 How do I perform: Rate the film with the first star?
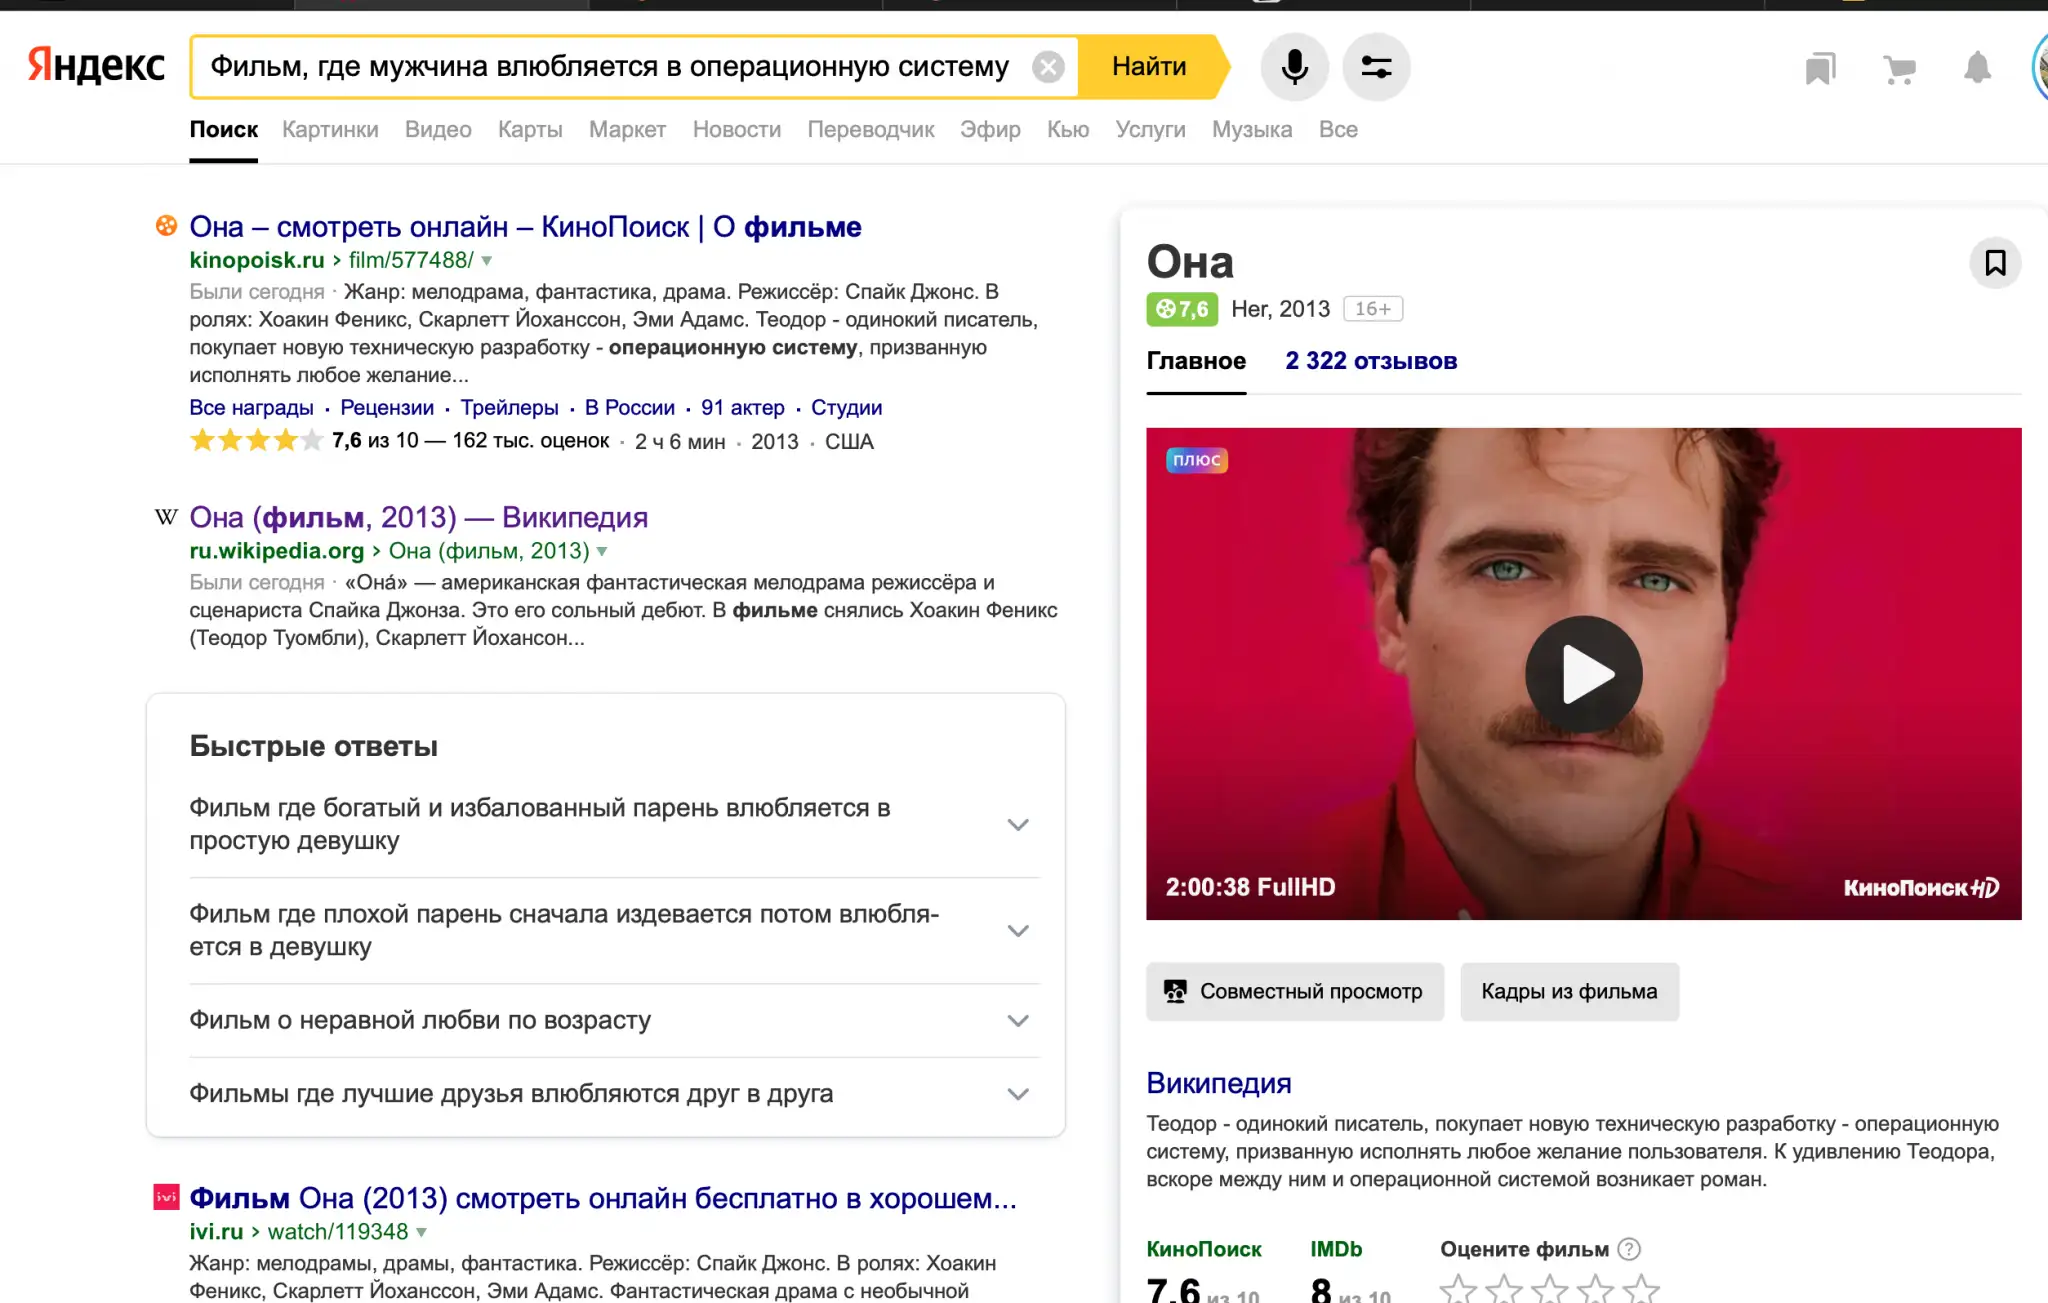coord(1458,1288)
